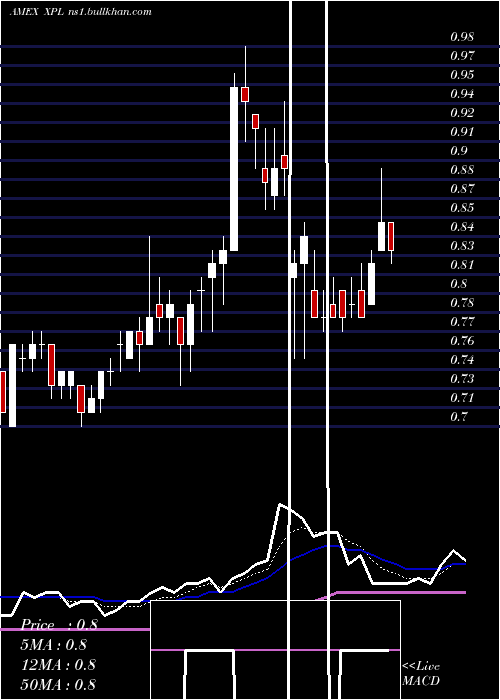Click the 0.9 price axis label
The width and height of the screenshot is (500, 700).
pyautogui.click(x=458, y=150)
